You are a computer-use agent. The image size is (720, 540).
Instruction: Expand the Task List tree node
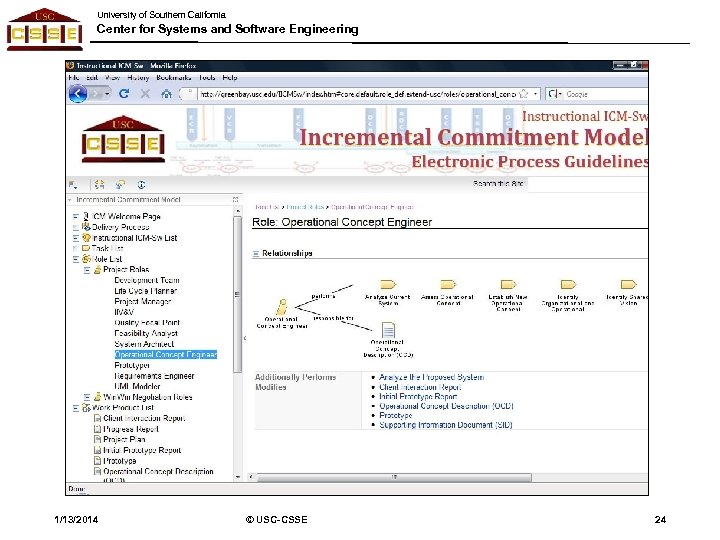click(76, 248)
